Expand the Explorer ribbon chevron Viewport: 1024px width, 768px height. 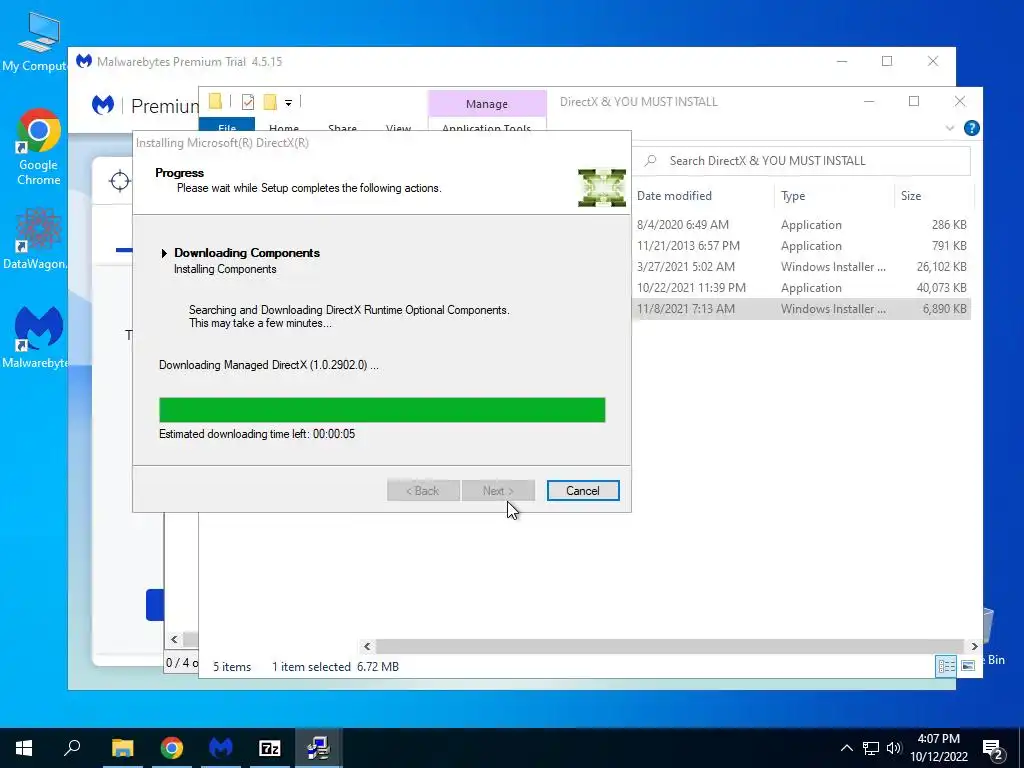[x=950, y=128]
